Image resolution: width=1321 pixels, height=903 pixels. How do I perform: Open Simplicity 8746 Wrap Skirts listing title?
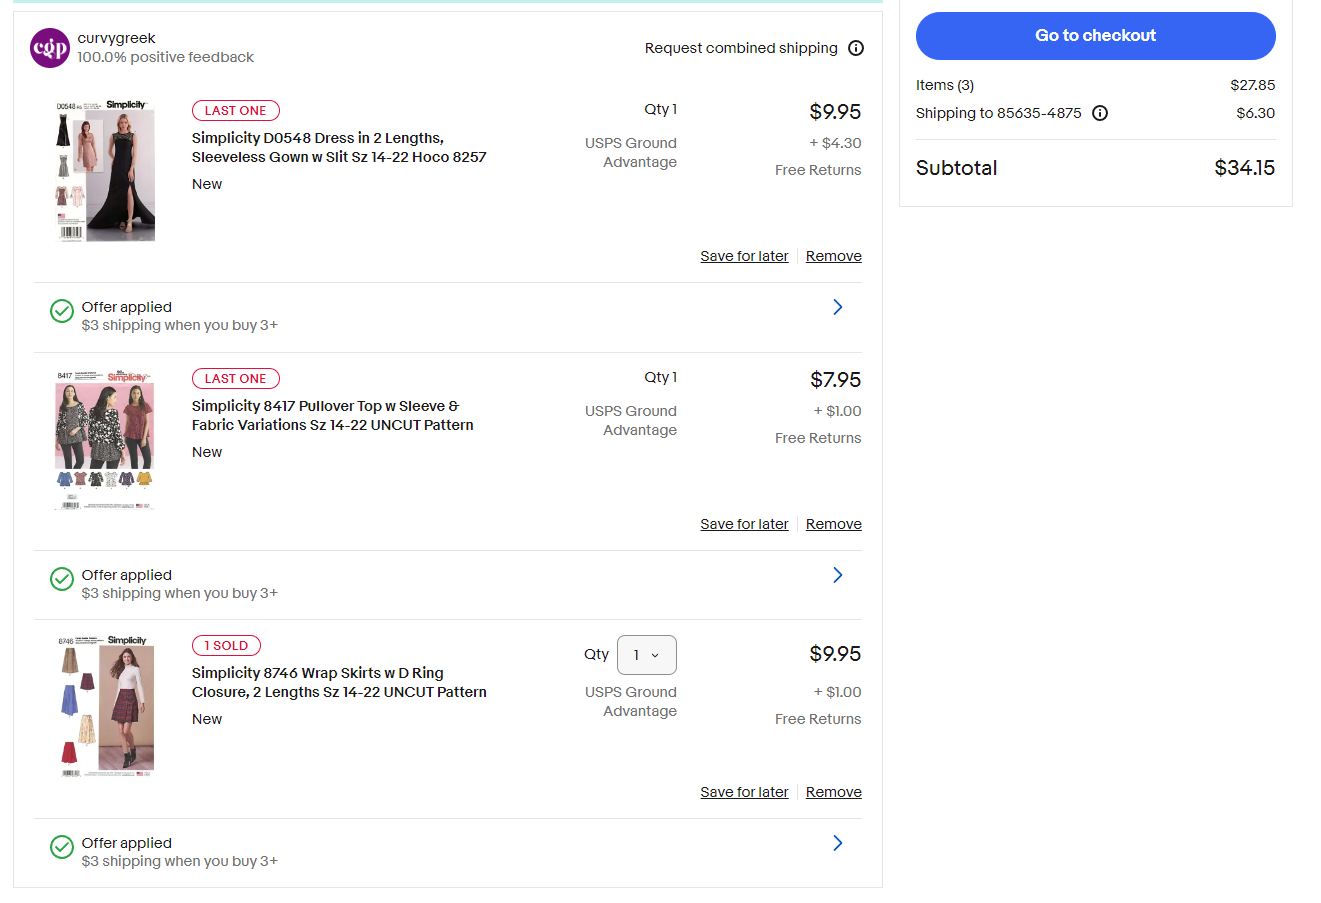(x=339, y=683)
